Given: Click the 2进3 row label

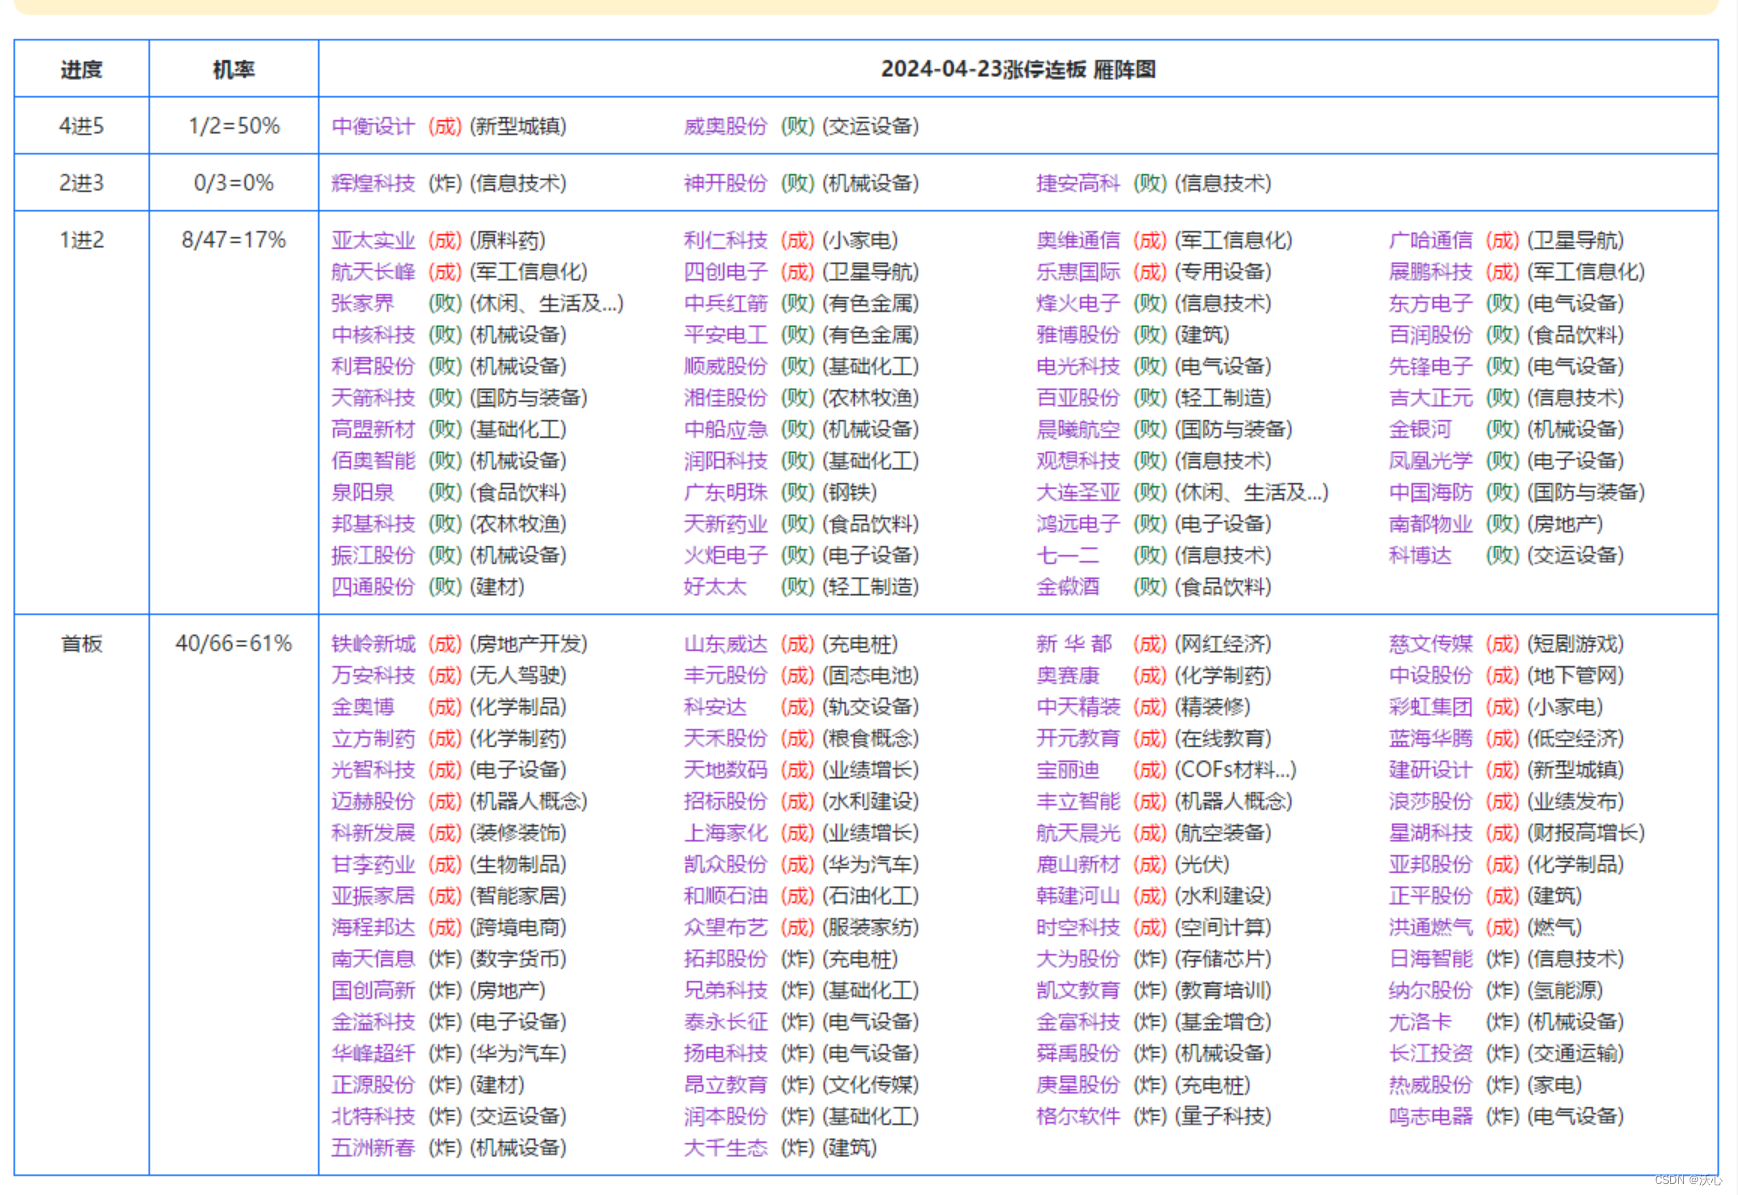Looking at the screenshot, I should pyautogui.click(x=81, y=183).
